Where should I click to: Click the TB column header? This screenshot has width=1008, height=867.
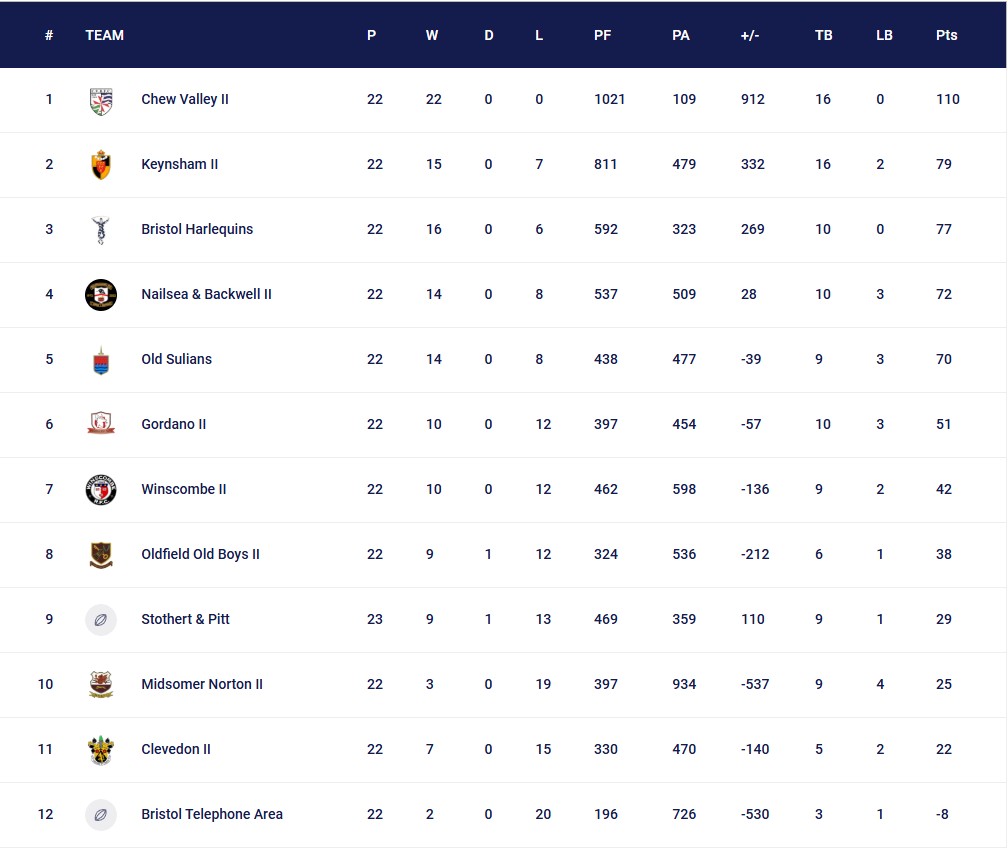823,35
